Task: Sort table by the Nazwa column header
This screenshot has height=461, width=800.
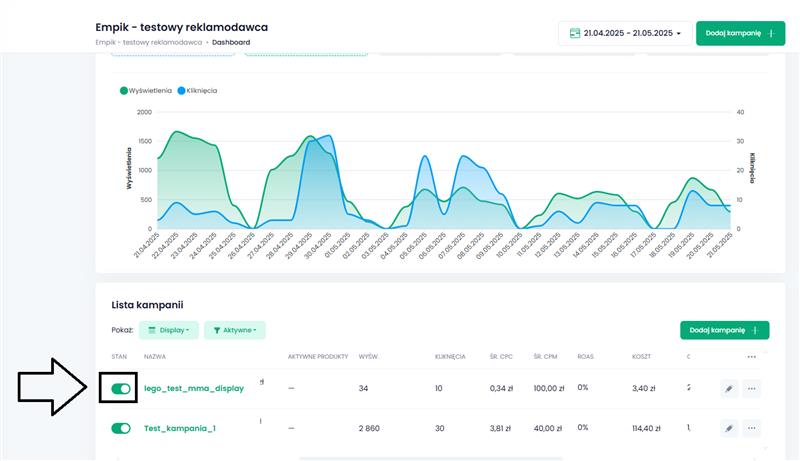Action: pyautogui.click(x=155, y=357)
